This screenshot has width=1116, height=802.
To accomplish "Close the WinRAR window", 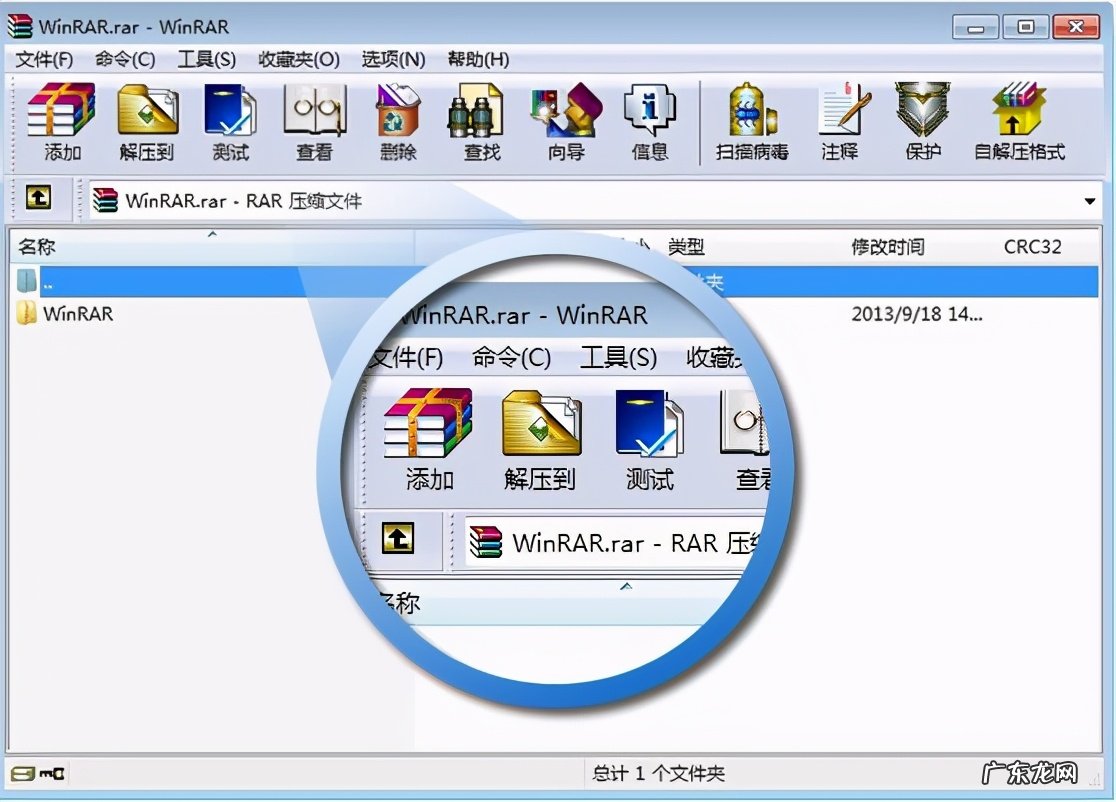I will 1076,27.
